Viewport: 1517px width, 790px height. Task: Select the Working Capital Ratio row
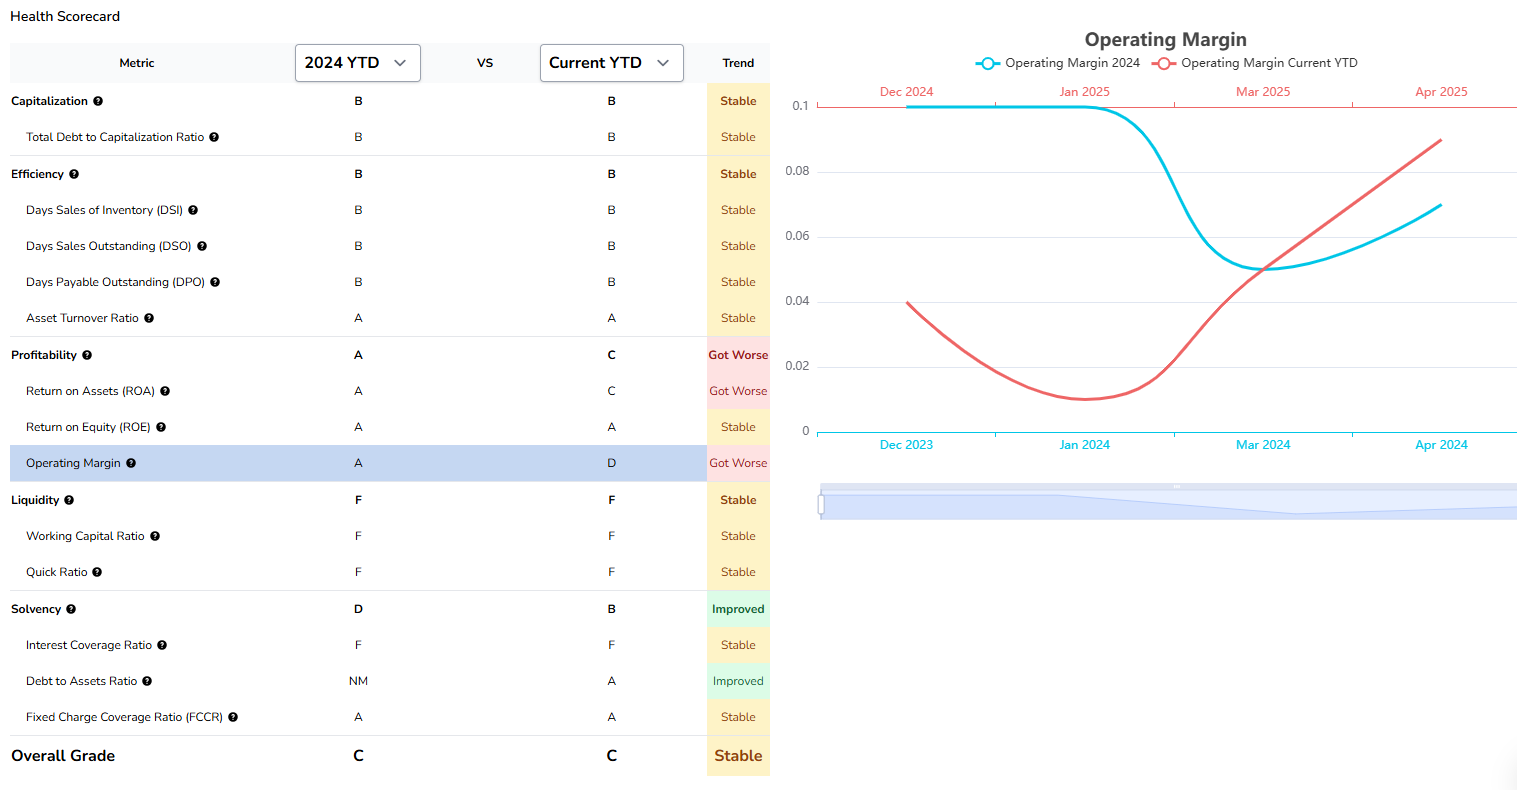(390, 536)
